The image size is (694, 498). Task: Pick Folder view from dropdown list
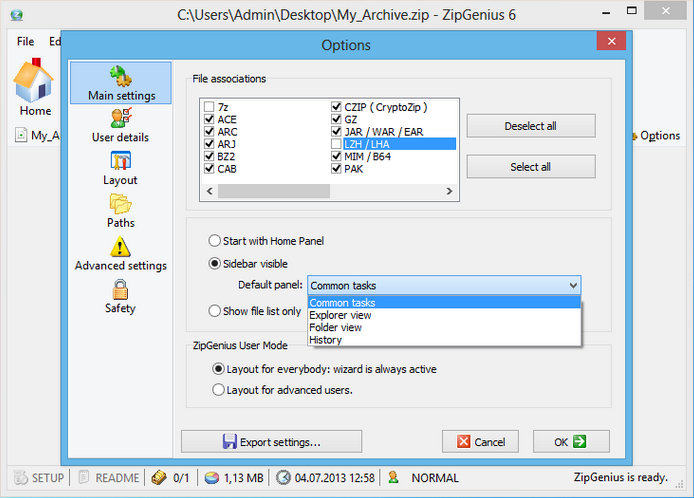444,328
